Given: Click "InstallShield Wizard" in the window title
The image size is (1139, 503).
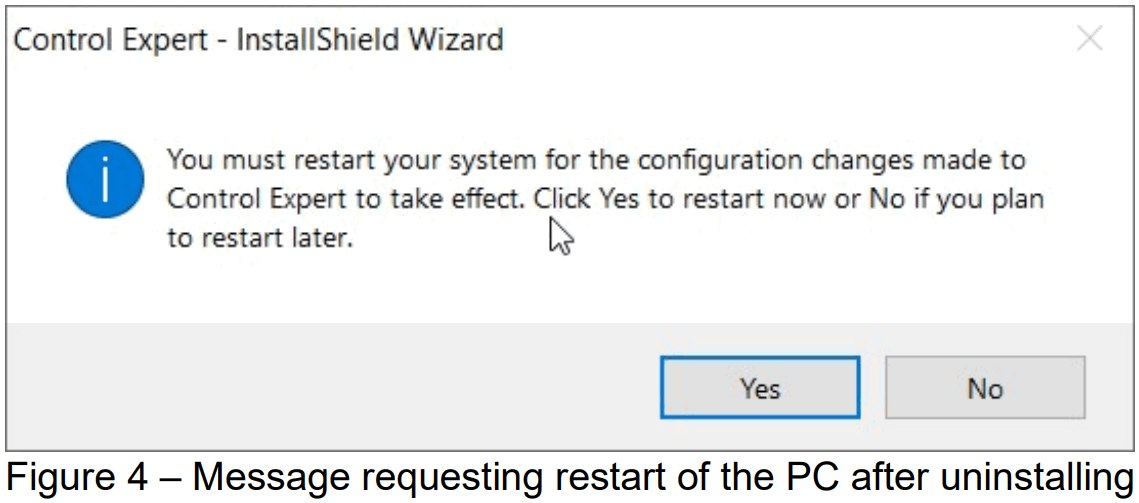Looking at the screenshot, I should coord(372,41).
